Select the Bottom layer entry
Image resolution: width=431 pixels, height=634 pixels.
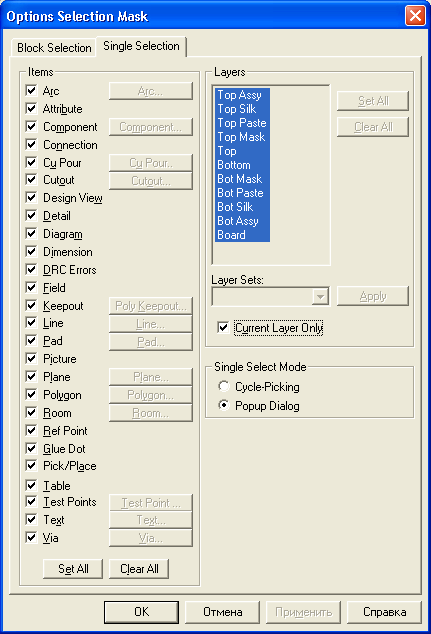(x=242, y=165)
